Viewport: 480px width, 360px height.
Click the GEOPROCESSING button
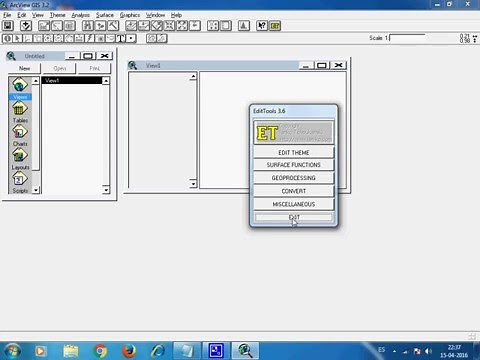tap(294, 178)
